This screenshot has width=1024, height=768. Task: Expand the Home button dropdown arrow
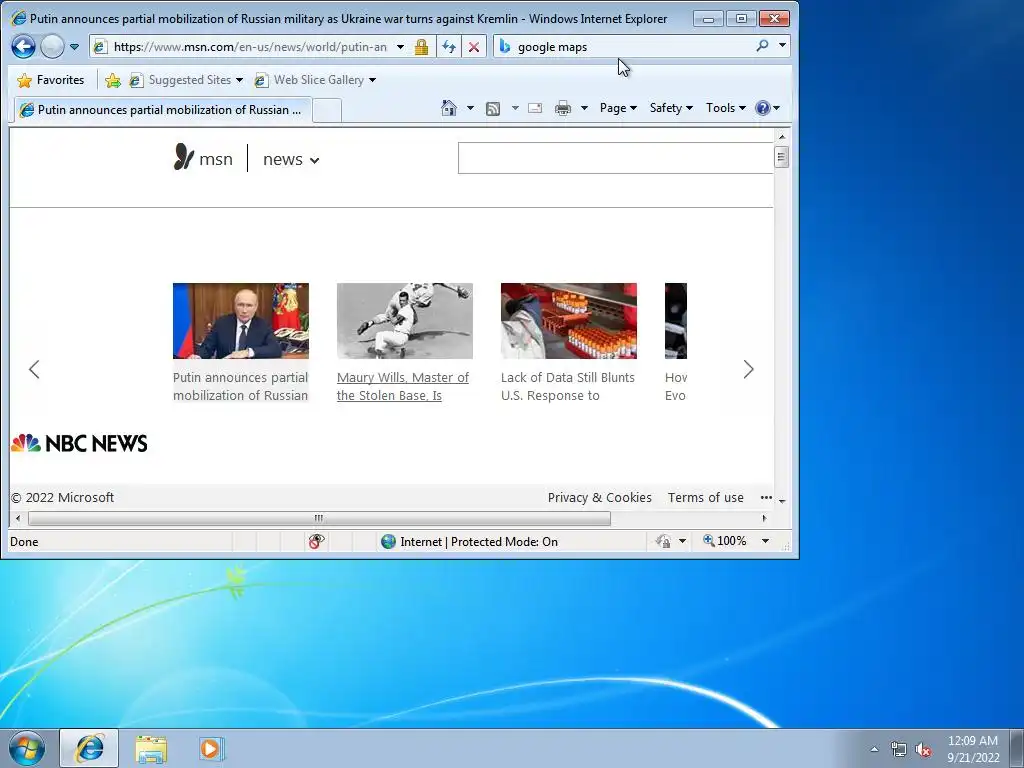[x=470, y=108]
